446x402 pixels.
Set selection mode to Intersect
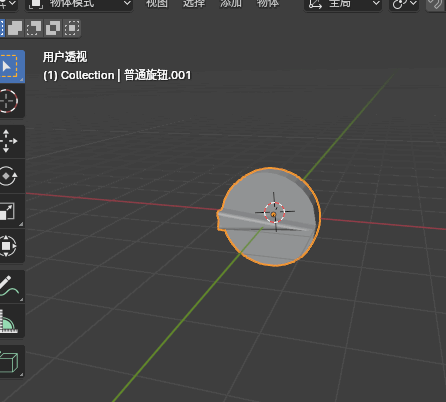click(72, 28)
